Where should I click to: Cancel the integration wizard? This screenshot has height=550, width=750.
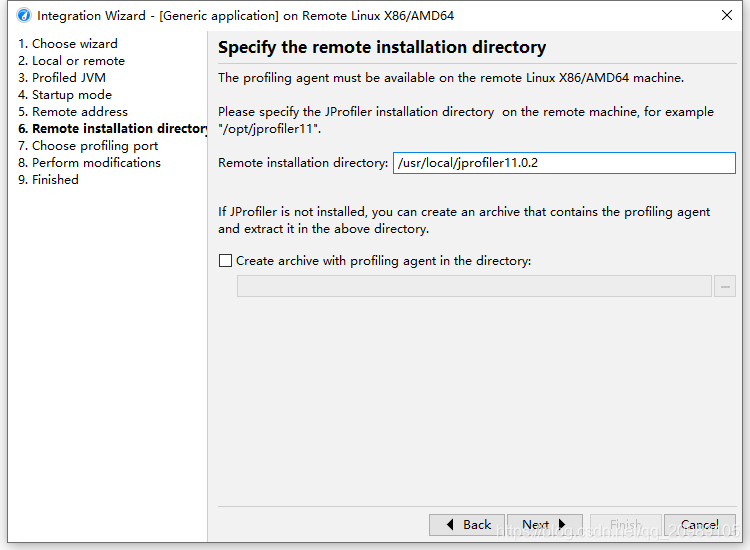pos(700,525)
